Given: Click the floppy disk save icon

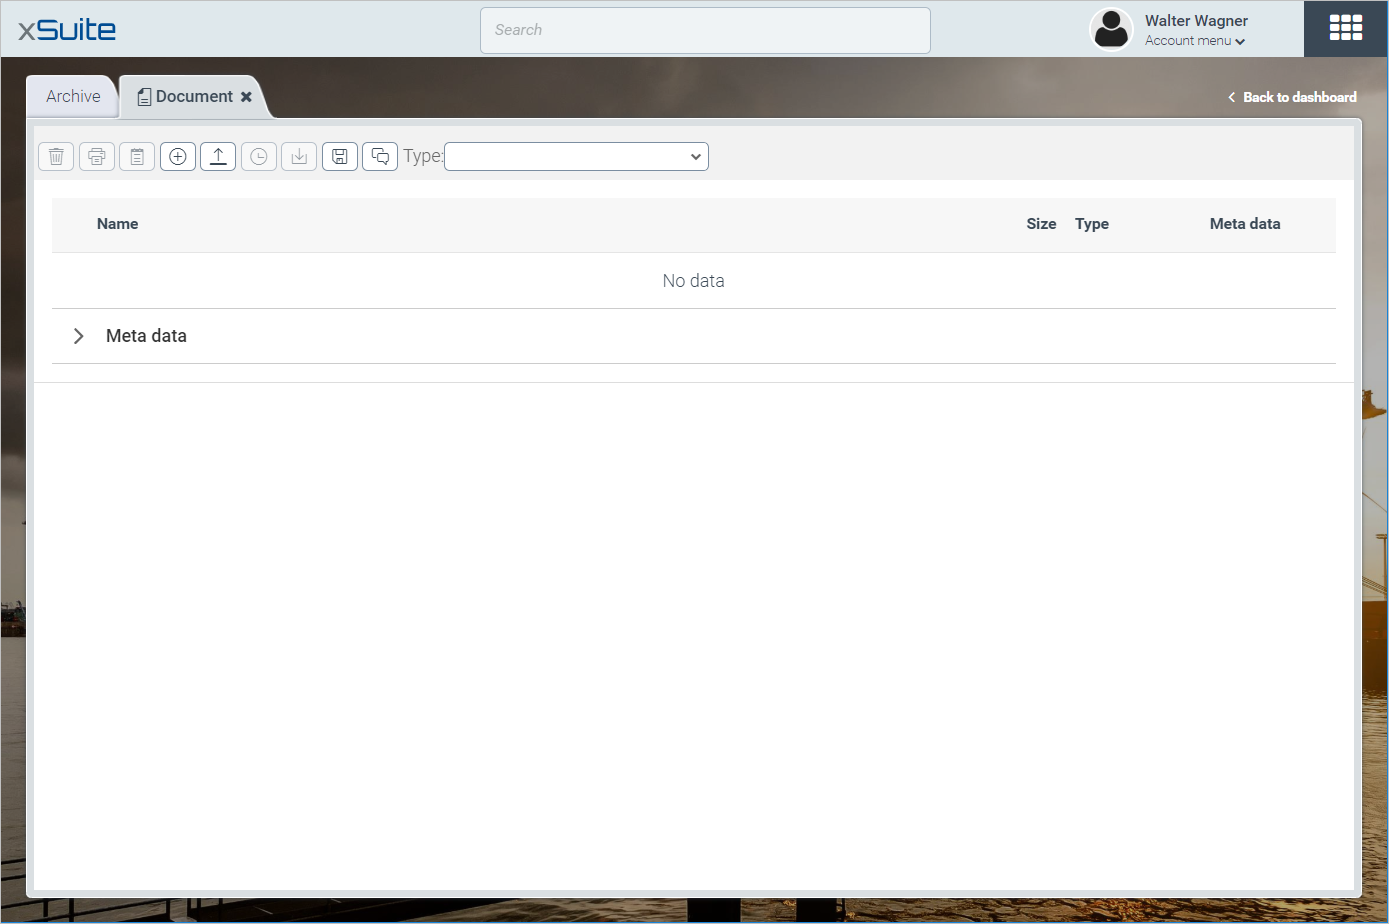Looking at the screenshot, I should (340, 156).
